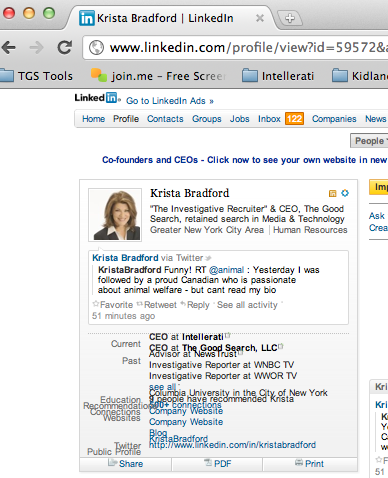
Task: Click the Share icon at profile bottom
Action: pos(112,463)
